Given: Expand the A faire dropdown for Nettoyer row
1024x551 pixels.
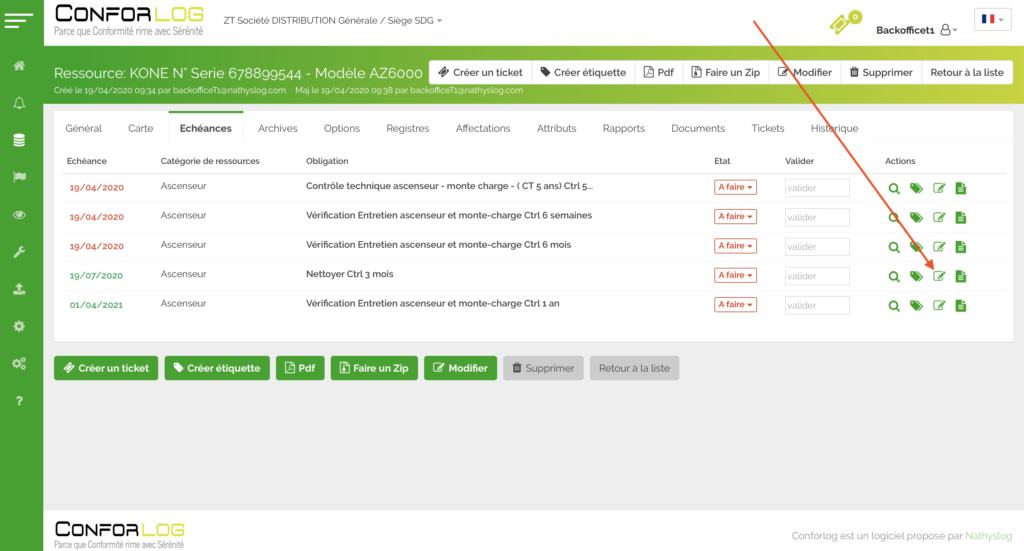Looking at the screenshot, I should (735, 275).
